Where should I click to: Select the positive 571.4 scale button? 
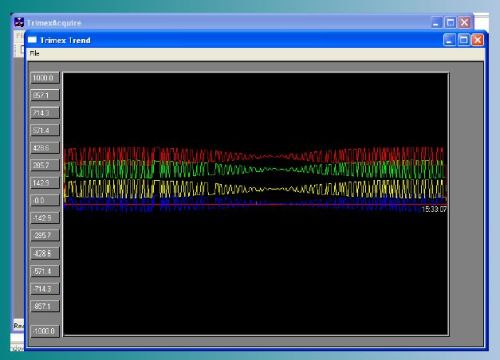pos(45,130)
